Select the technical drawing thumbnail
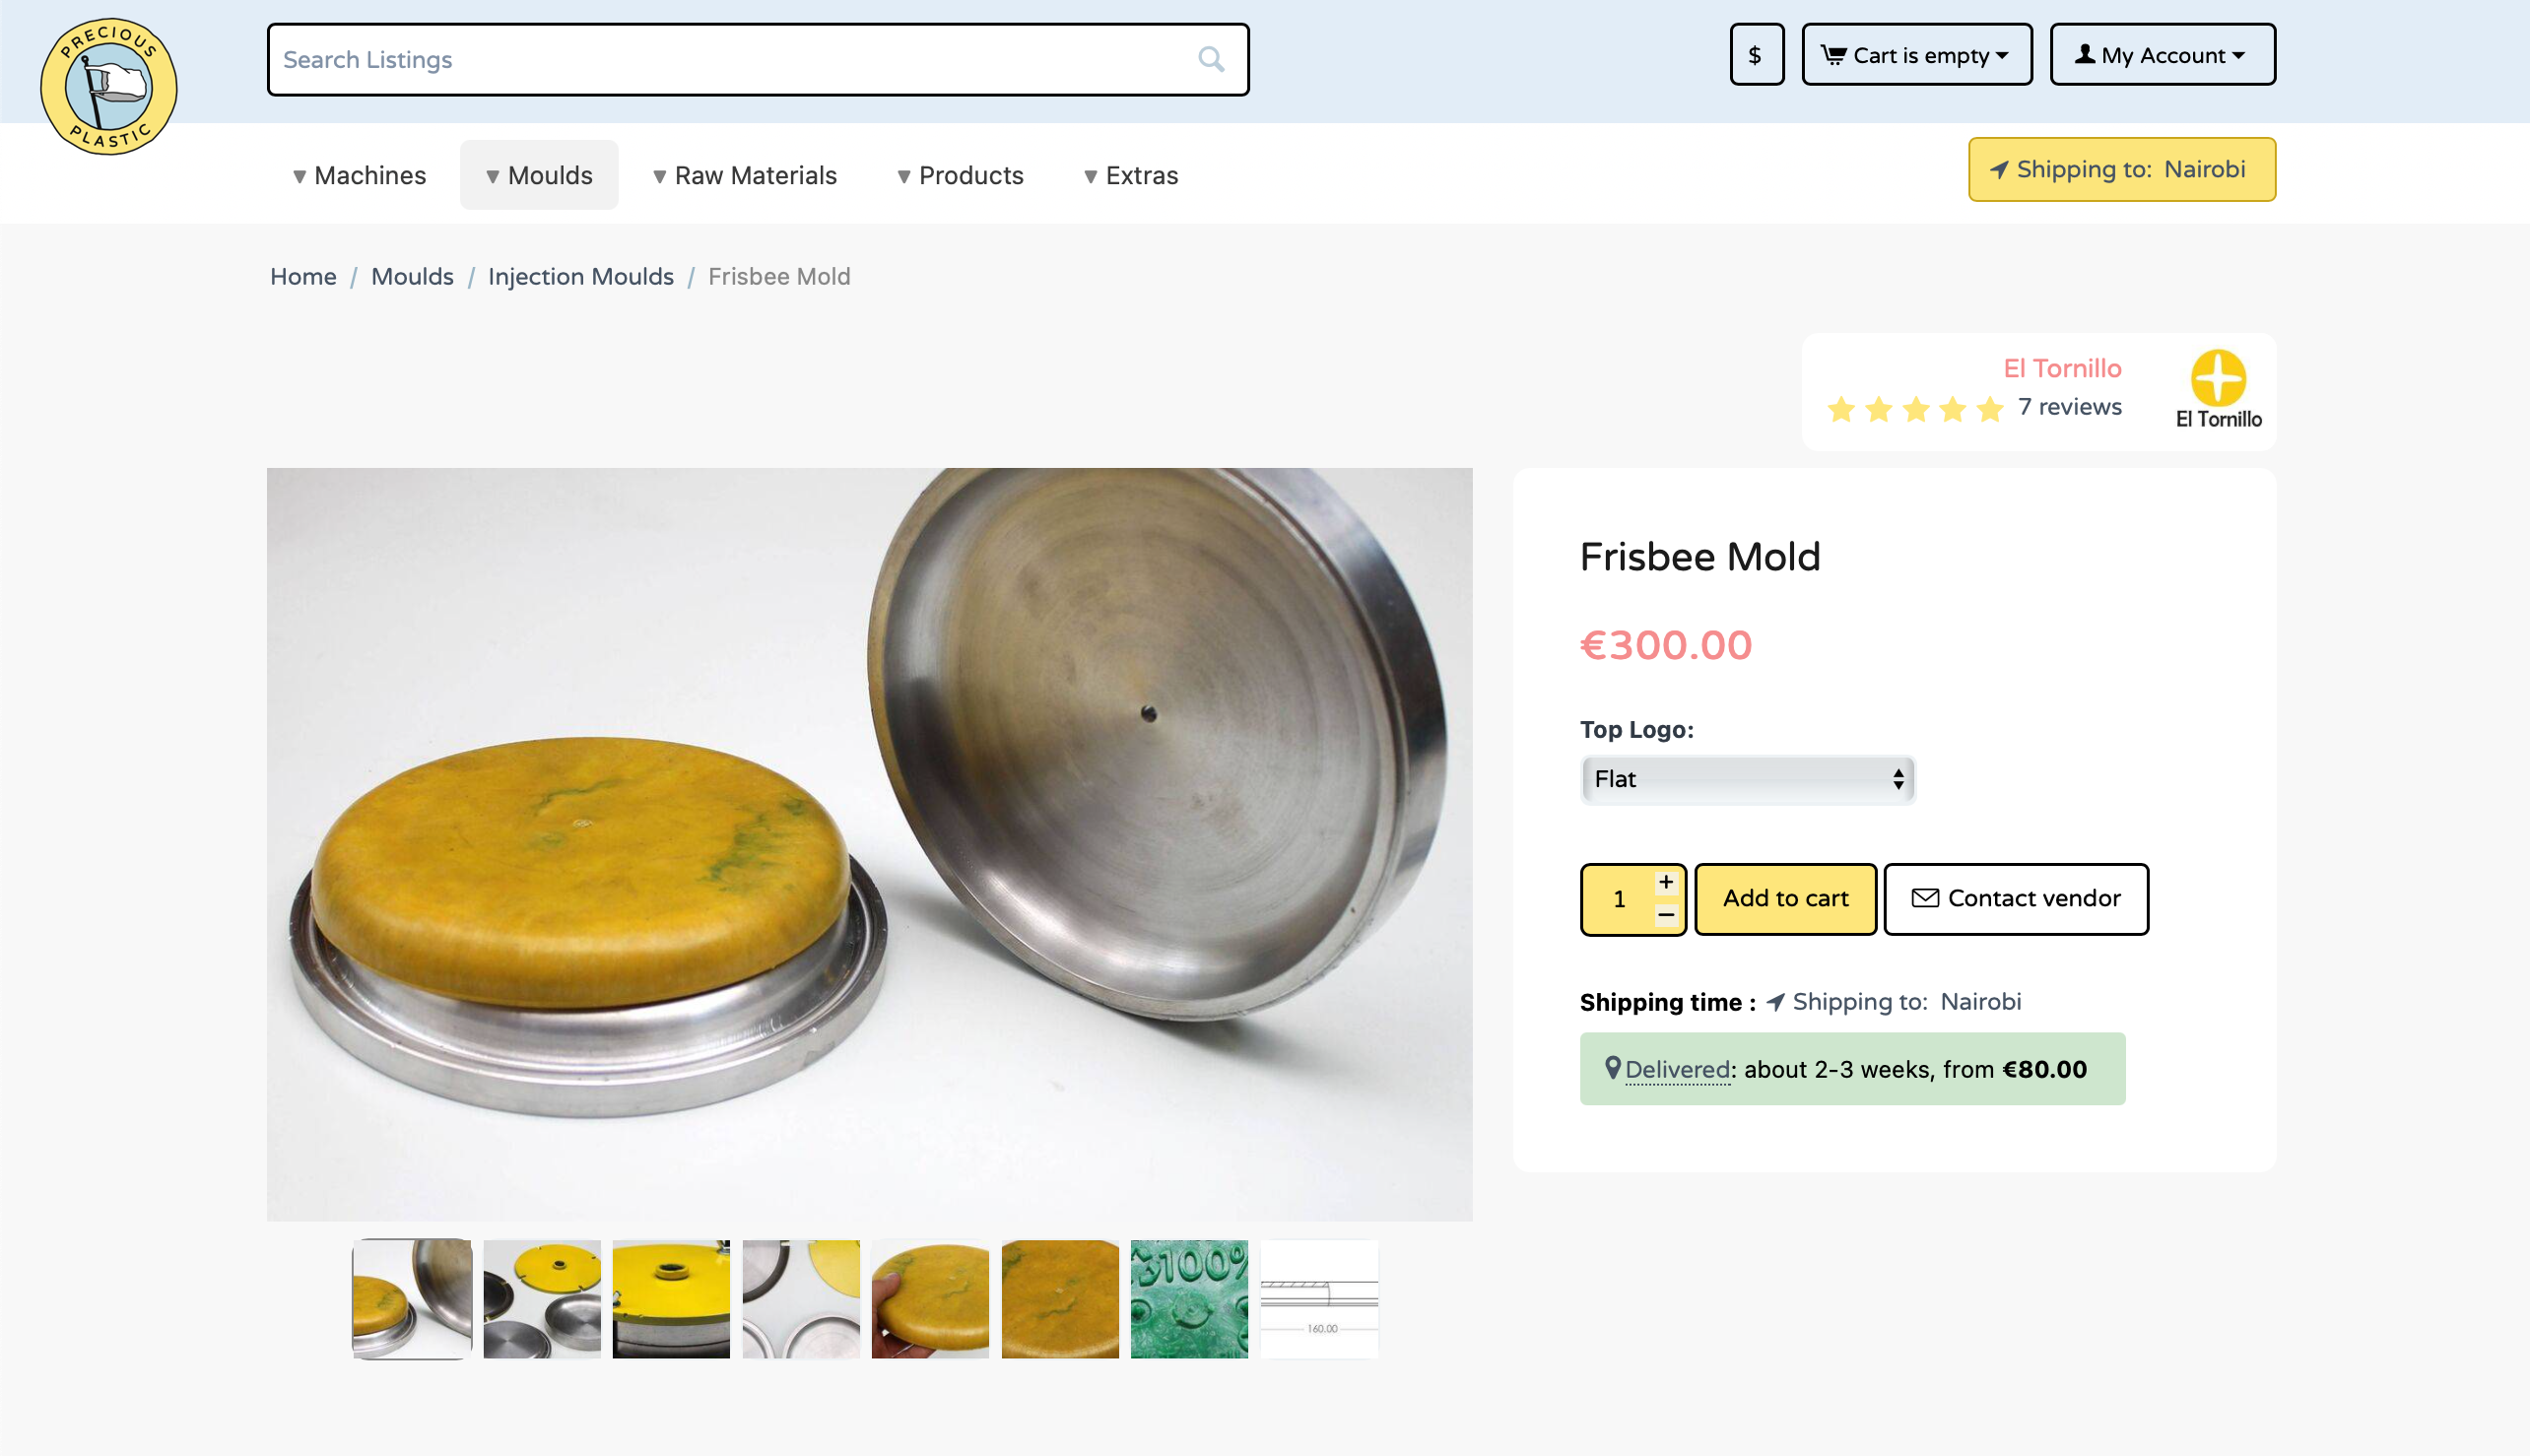The width and height of the screenshot is (2530, 1456). (x=1319, y=1298)
